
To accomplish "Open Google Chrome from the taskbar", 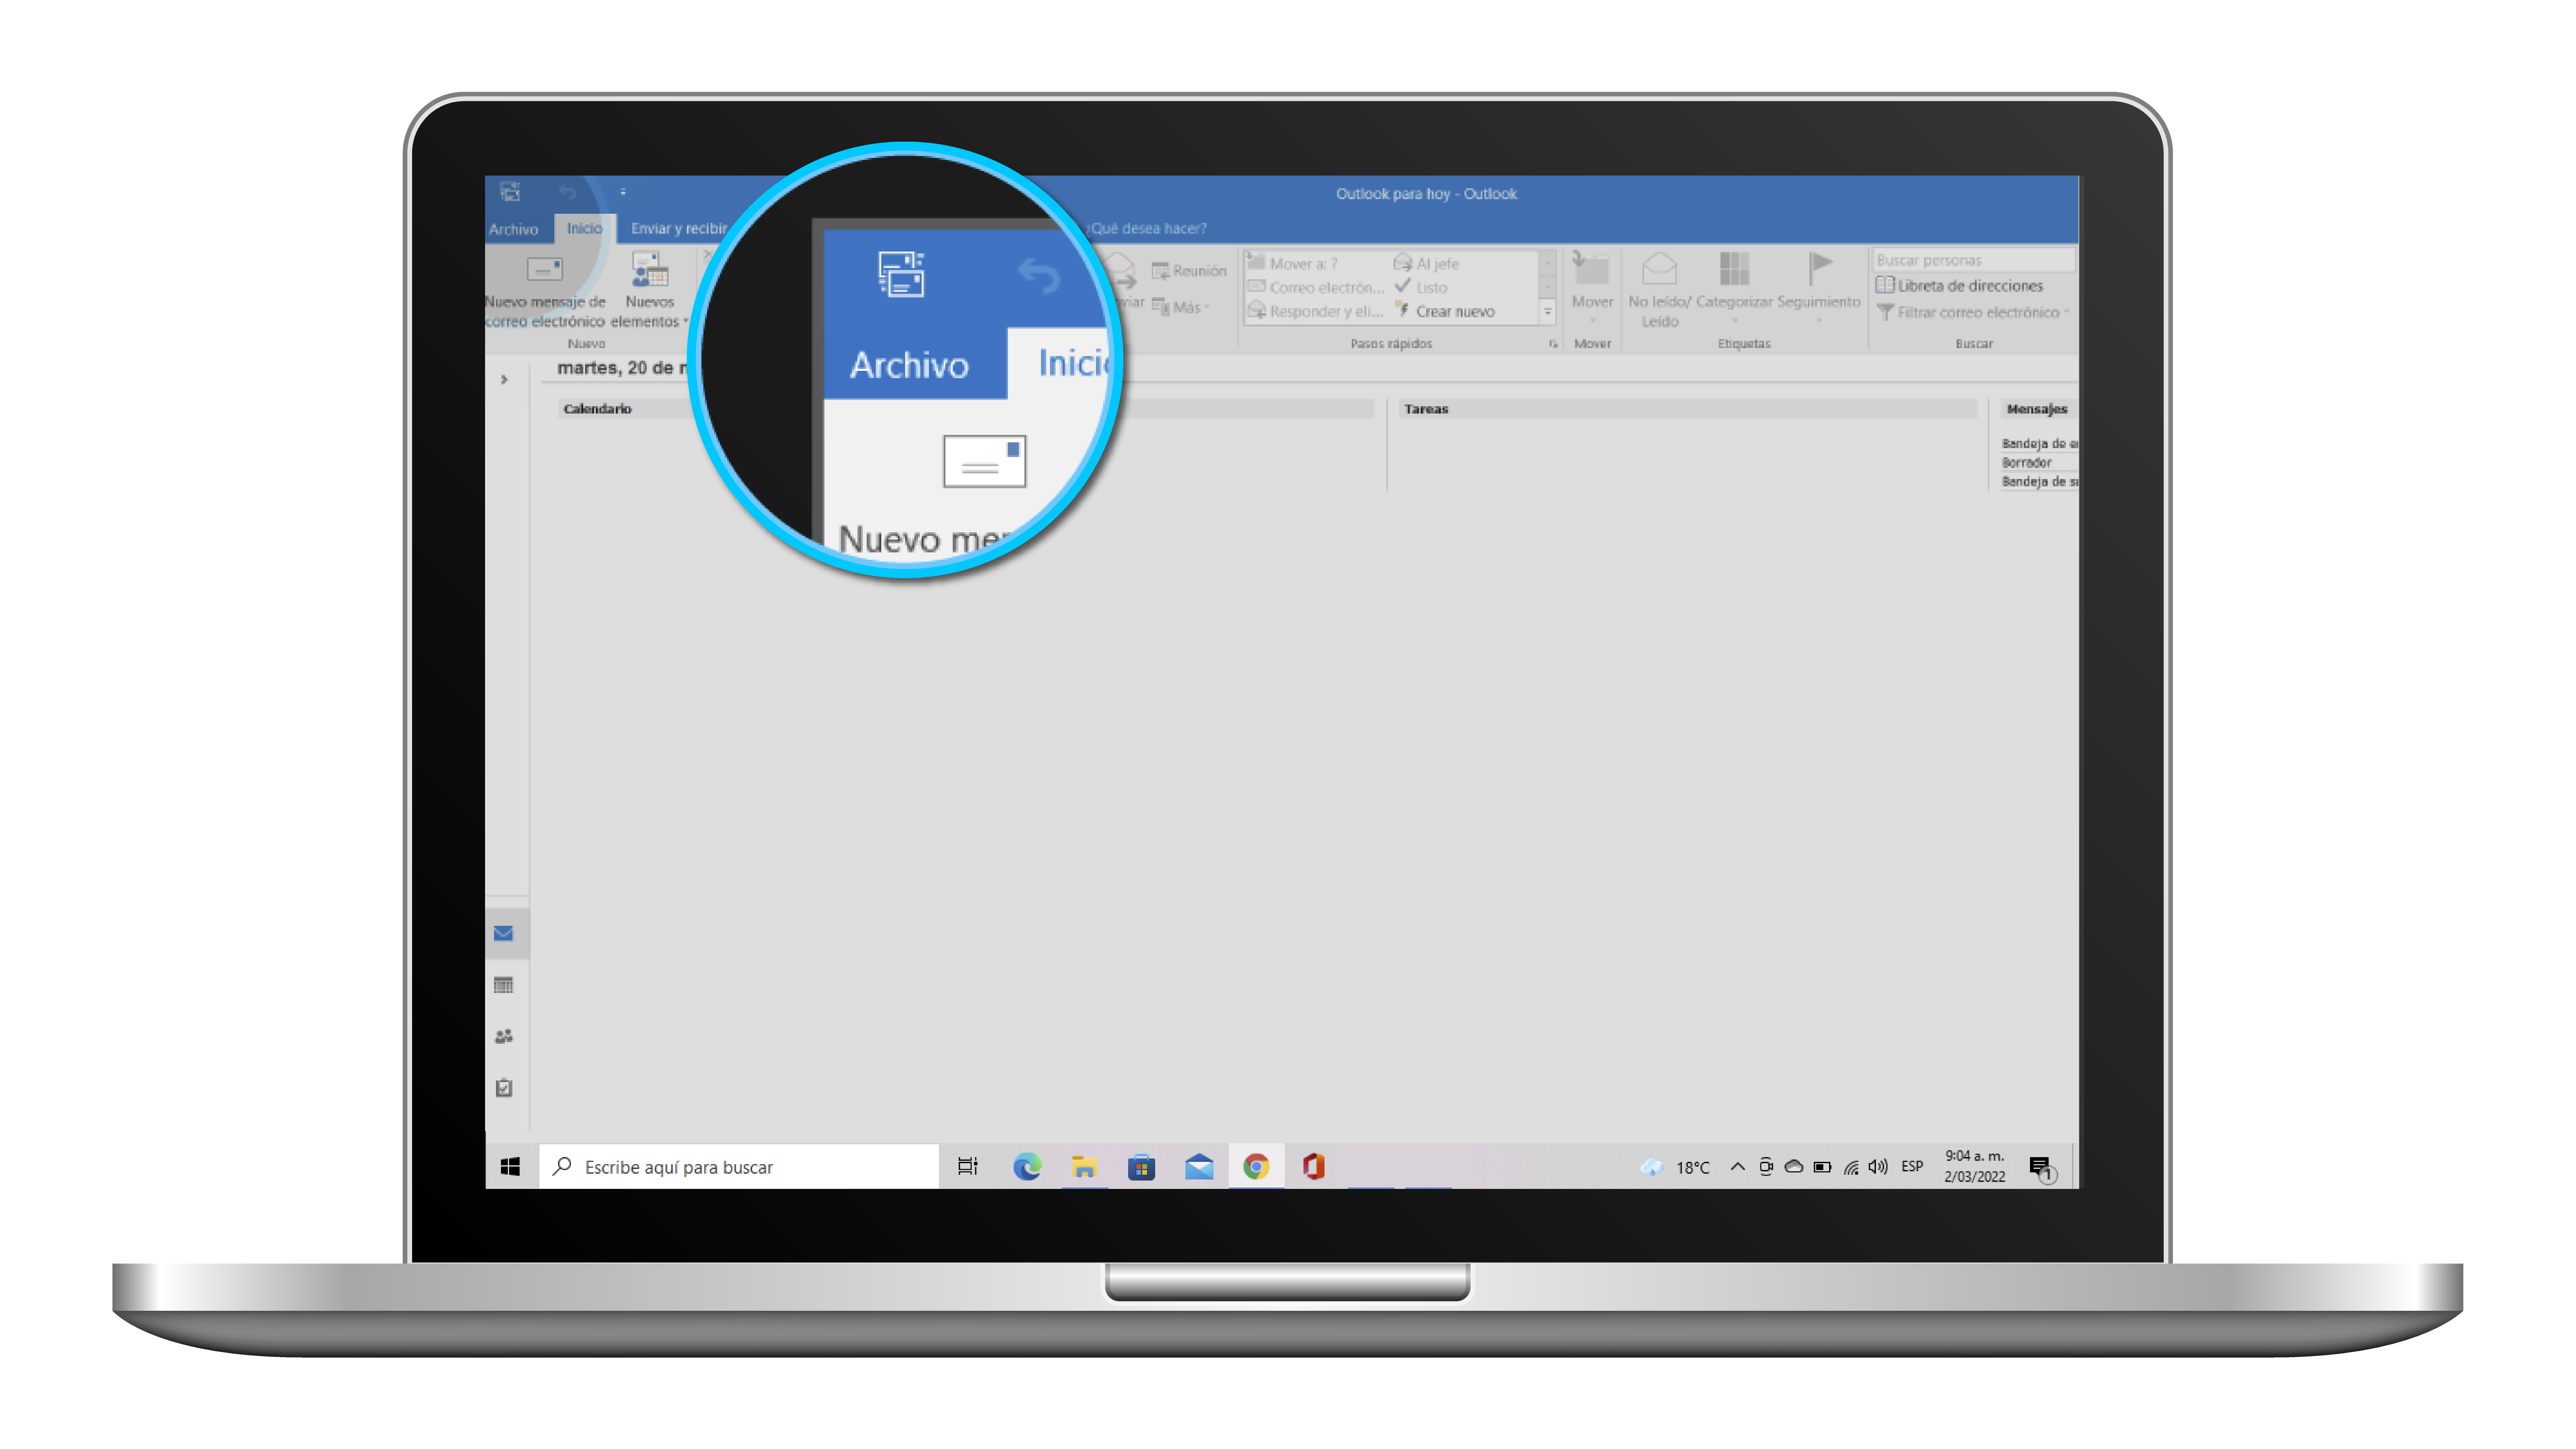I will [x=1256, y=1167].
